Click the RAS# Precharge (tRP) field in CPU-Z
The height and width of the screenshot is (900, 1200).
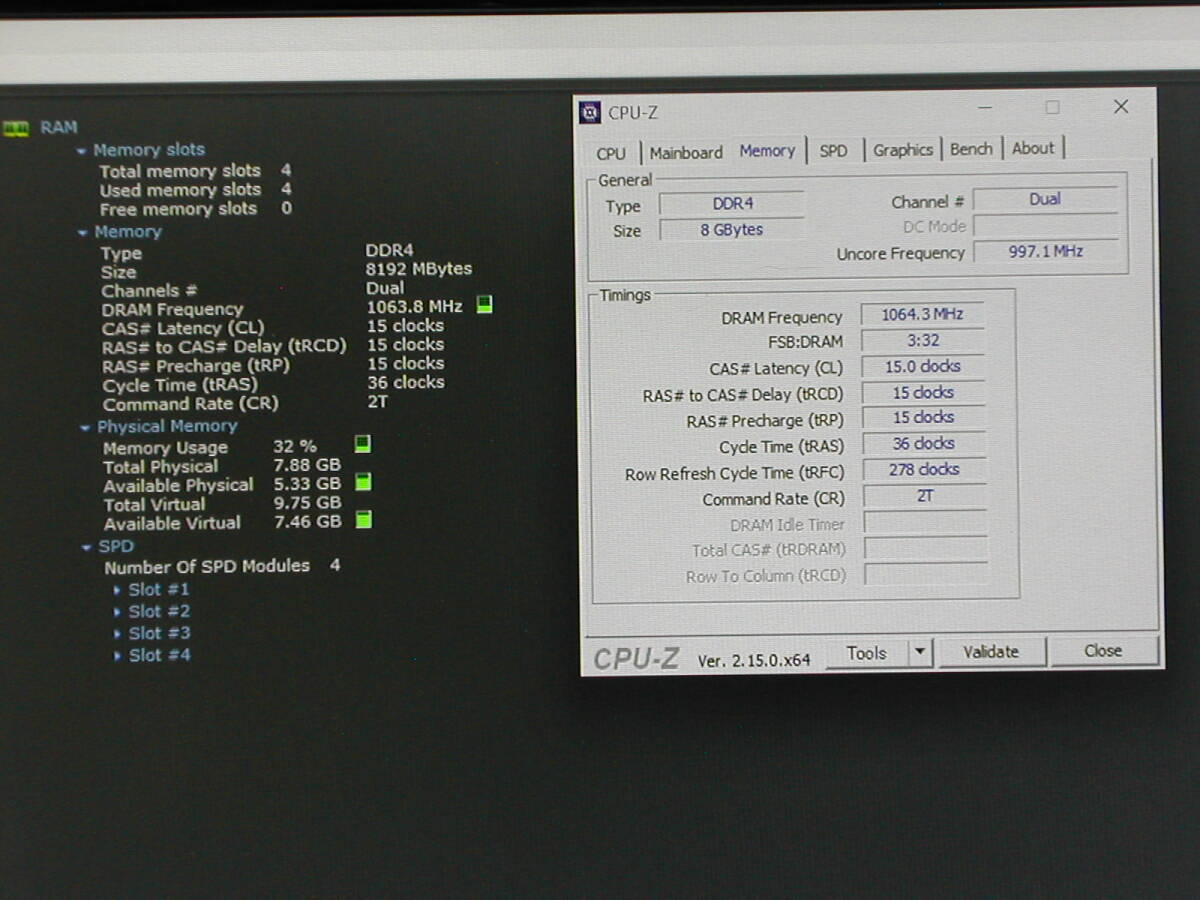click(x=923, y=417)
